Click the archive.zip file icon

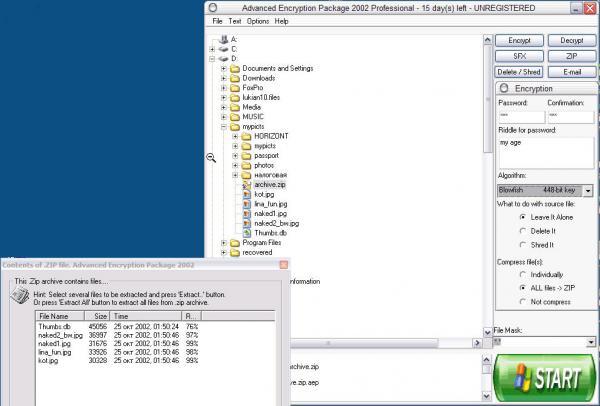pyautogui.click(x=247, y=185)
